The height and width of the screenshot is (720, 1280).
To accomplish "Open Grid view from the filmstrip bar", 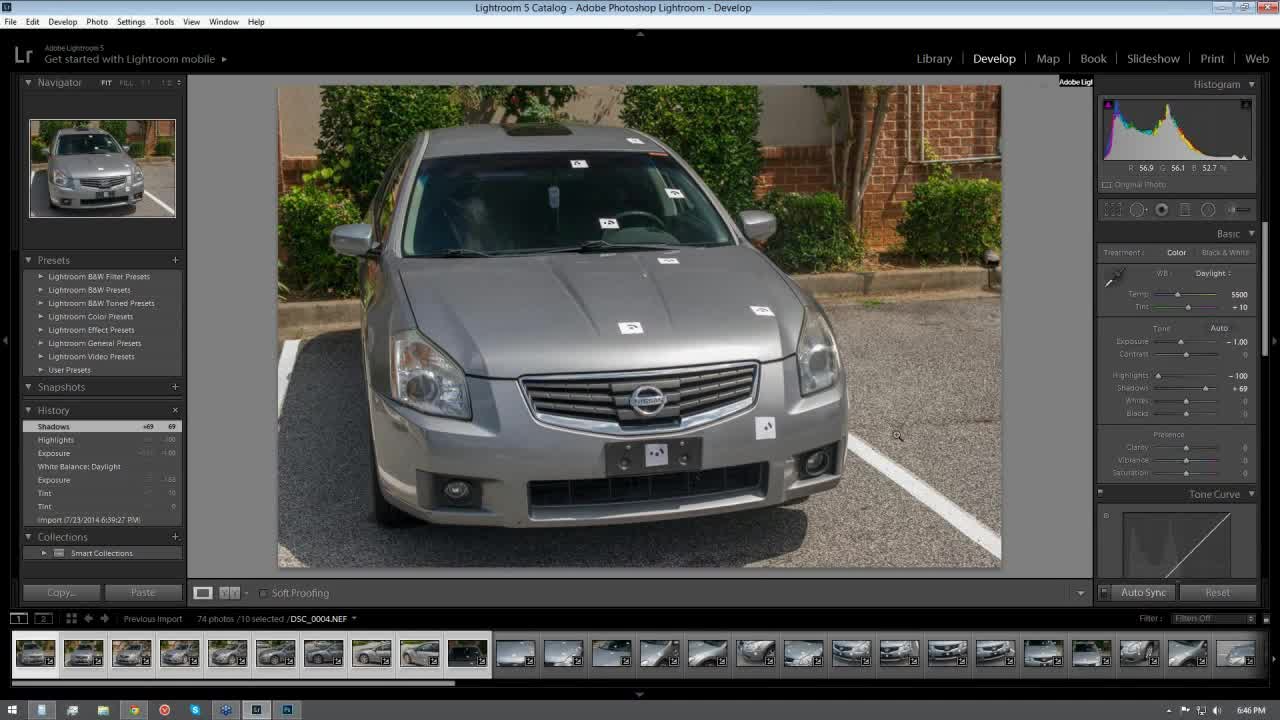I will tap(71, 619).
